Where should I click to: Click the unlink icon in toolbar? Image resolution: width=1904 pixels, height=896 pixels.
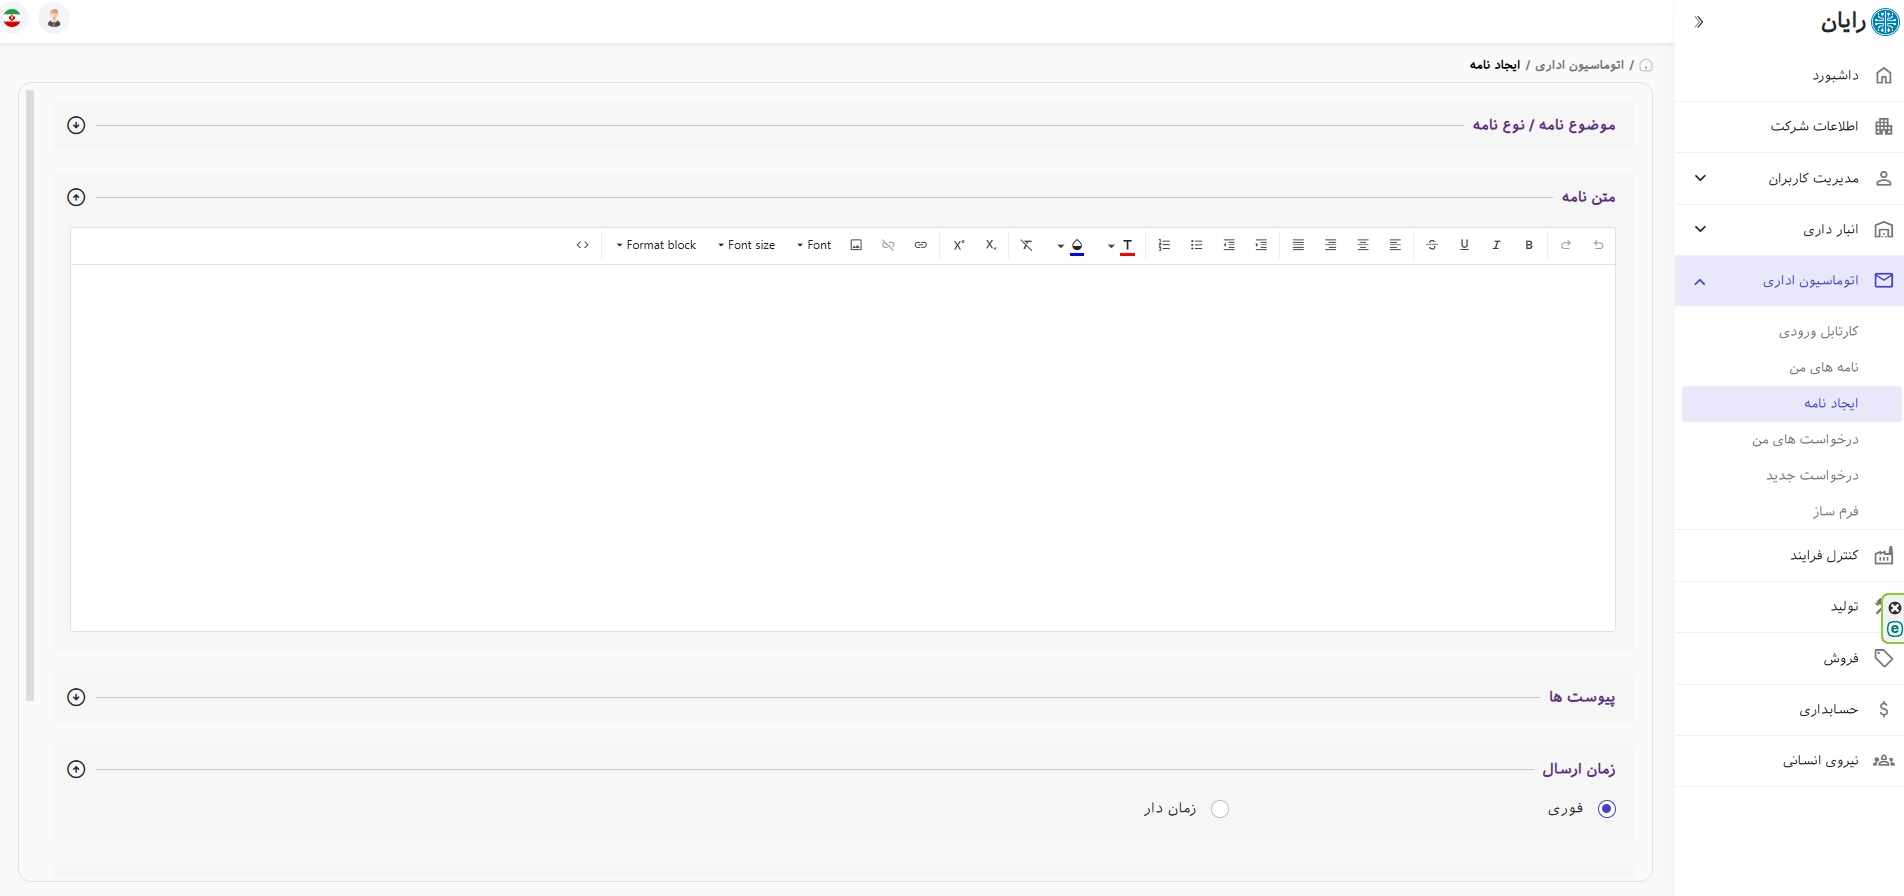point(888,245)
